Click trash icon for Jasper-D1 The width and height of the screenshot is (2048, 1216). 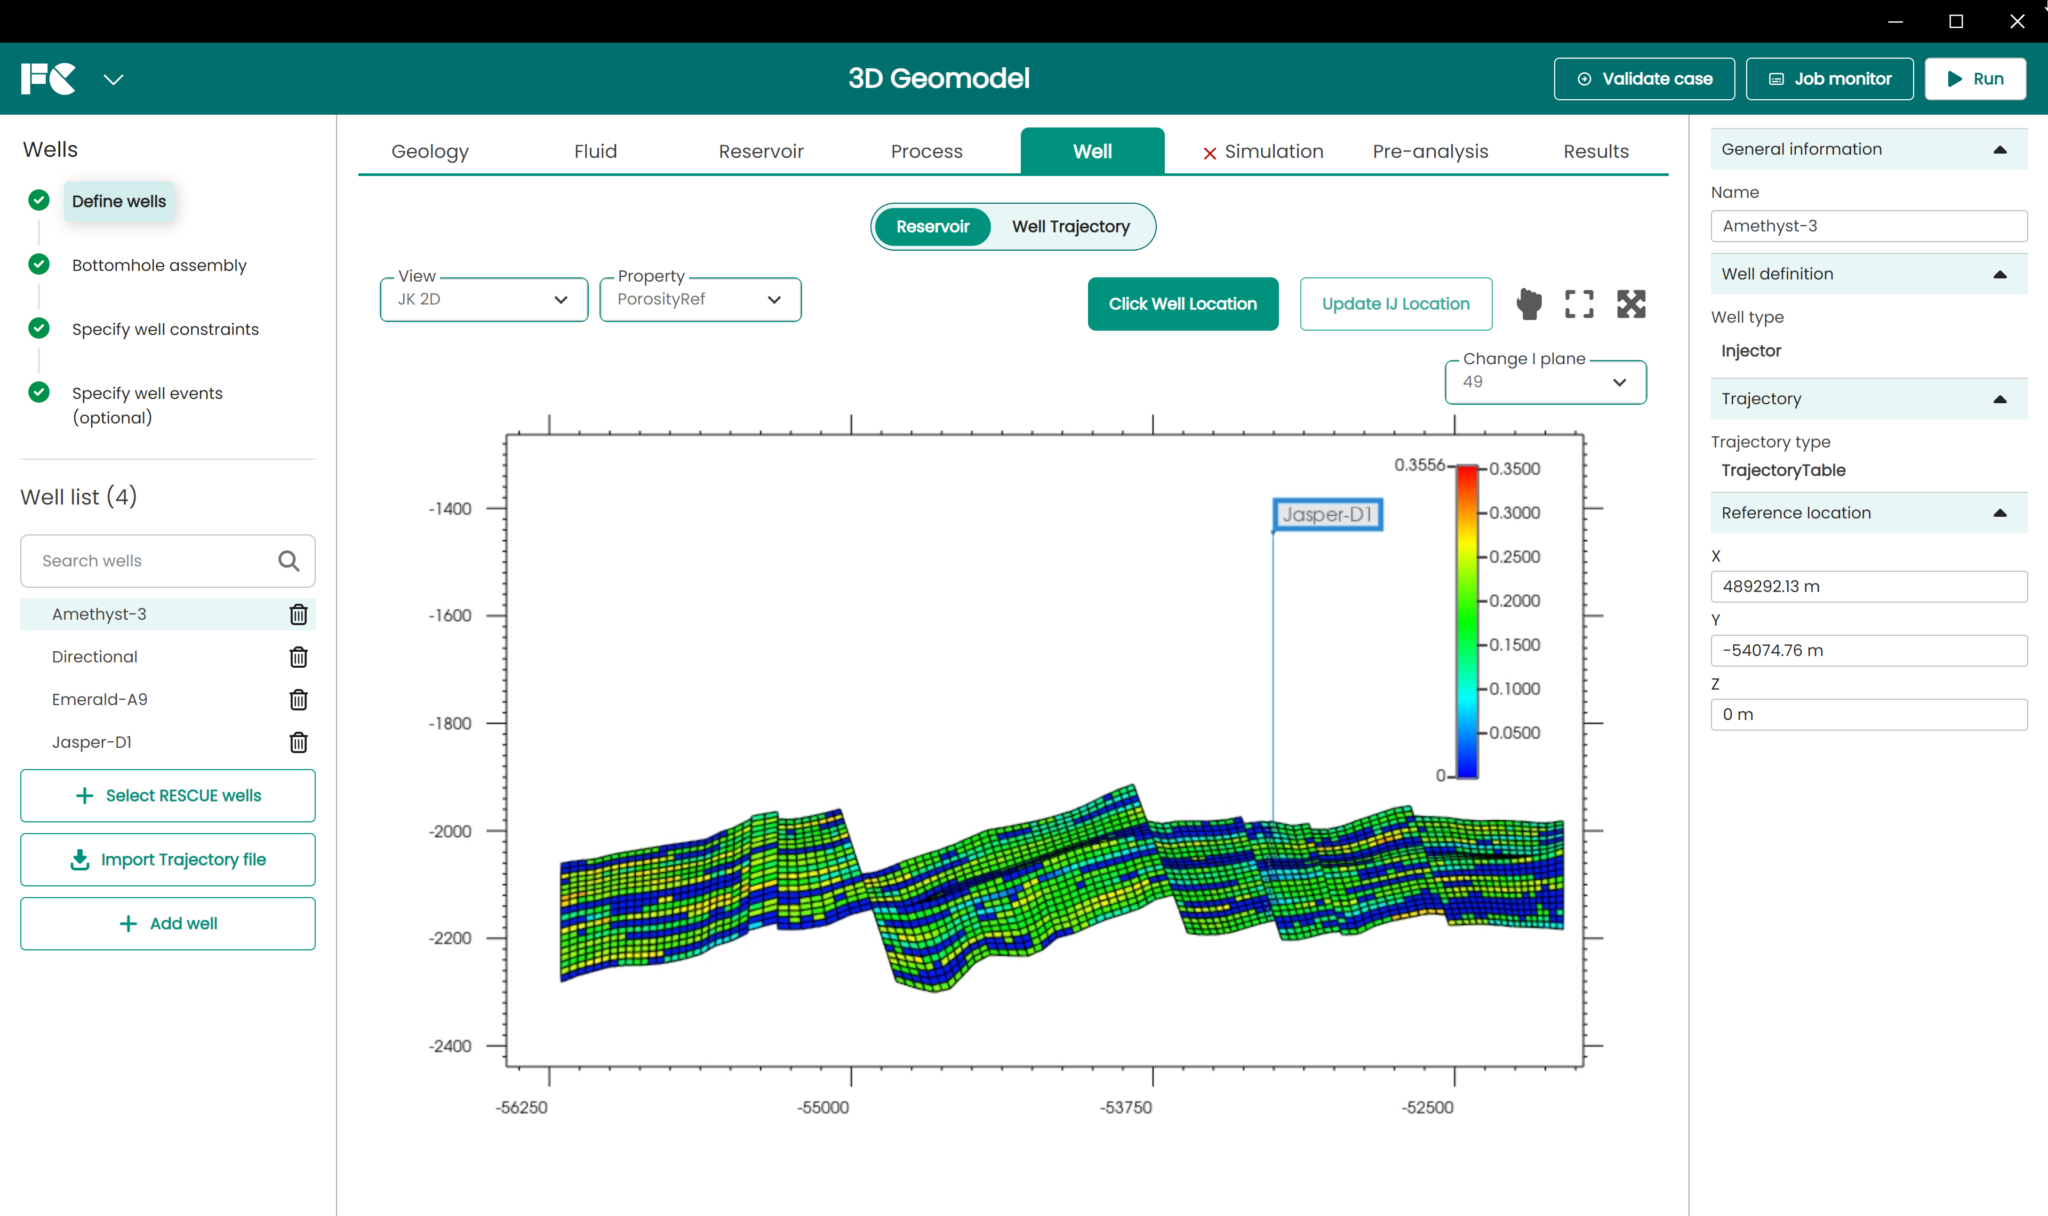coord(298,742)
